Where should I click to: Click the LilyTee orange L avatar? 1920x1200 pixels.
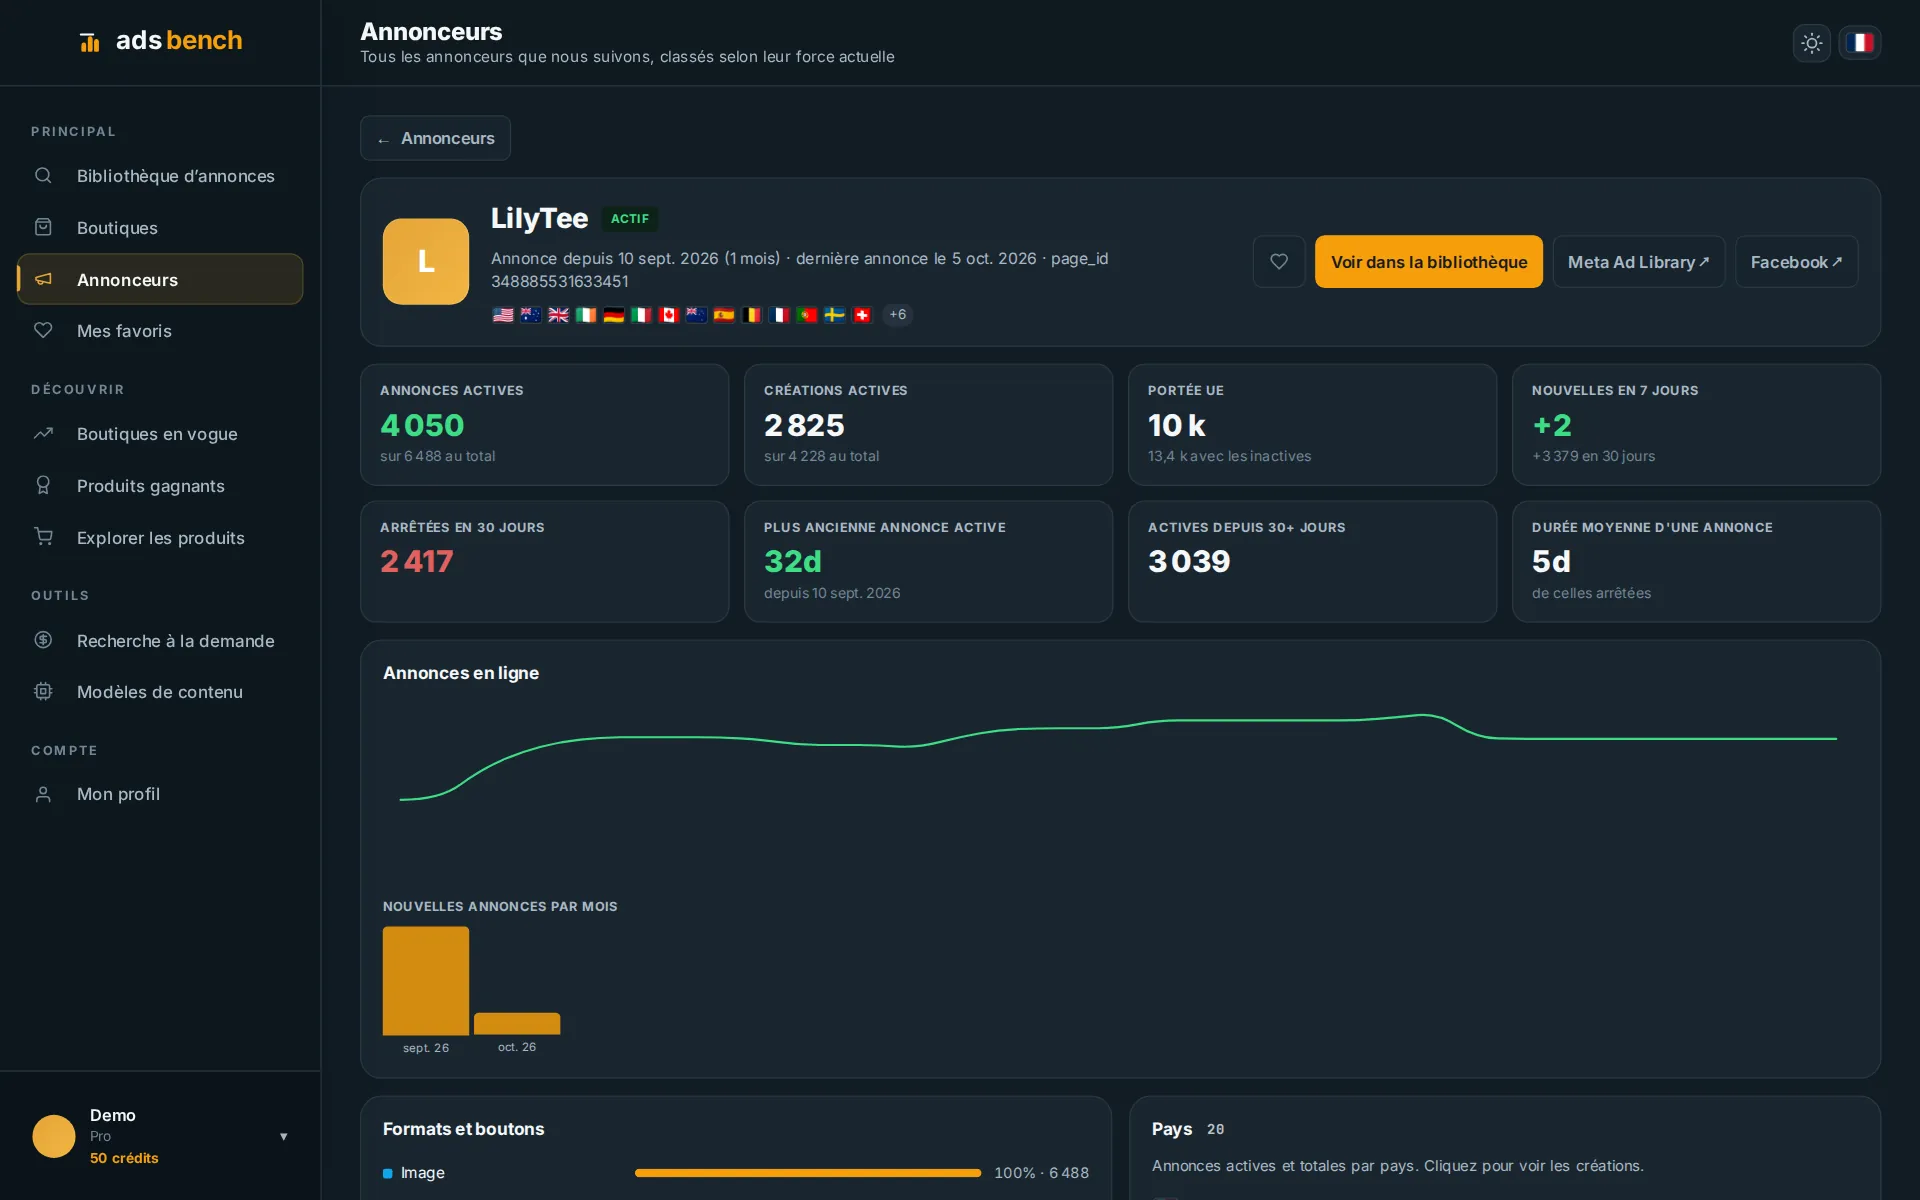(x=426, y=262)
